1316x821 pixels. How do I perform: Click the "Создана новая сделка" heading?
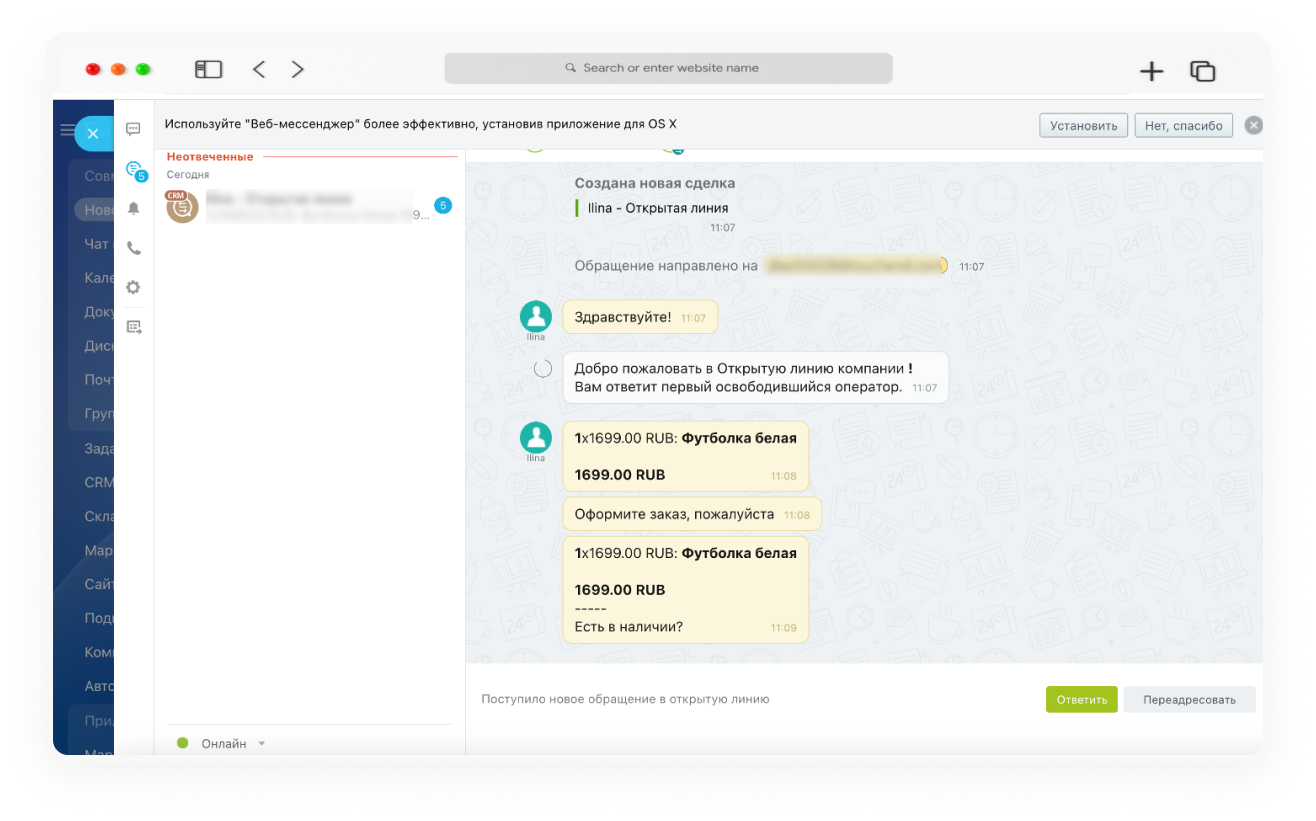pos(655,183)
